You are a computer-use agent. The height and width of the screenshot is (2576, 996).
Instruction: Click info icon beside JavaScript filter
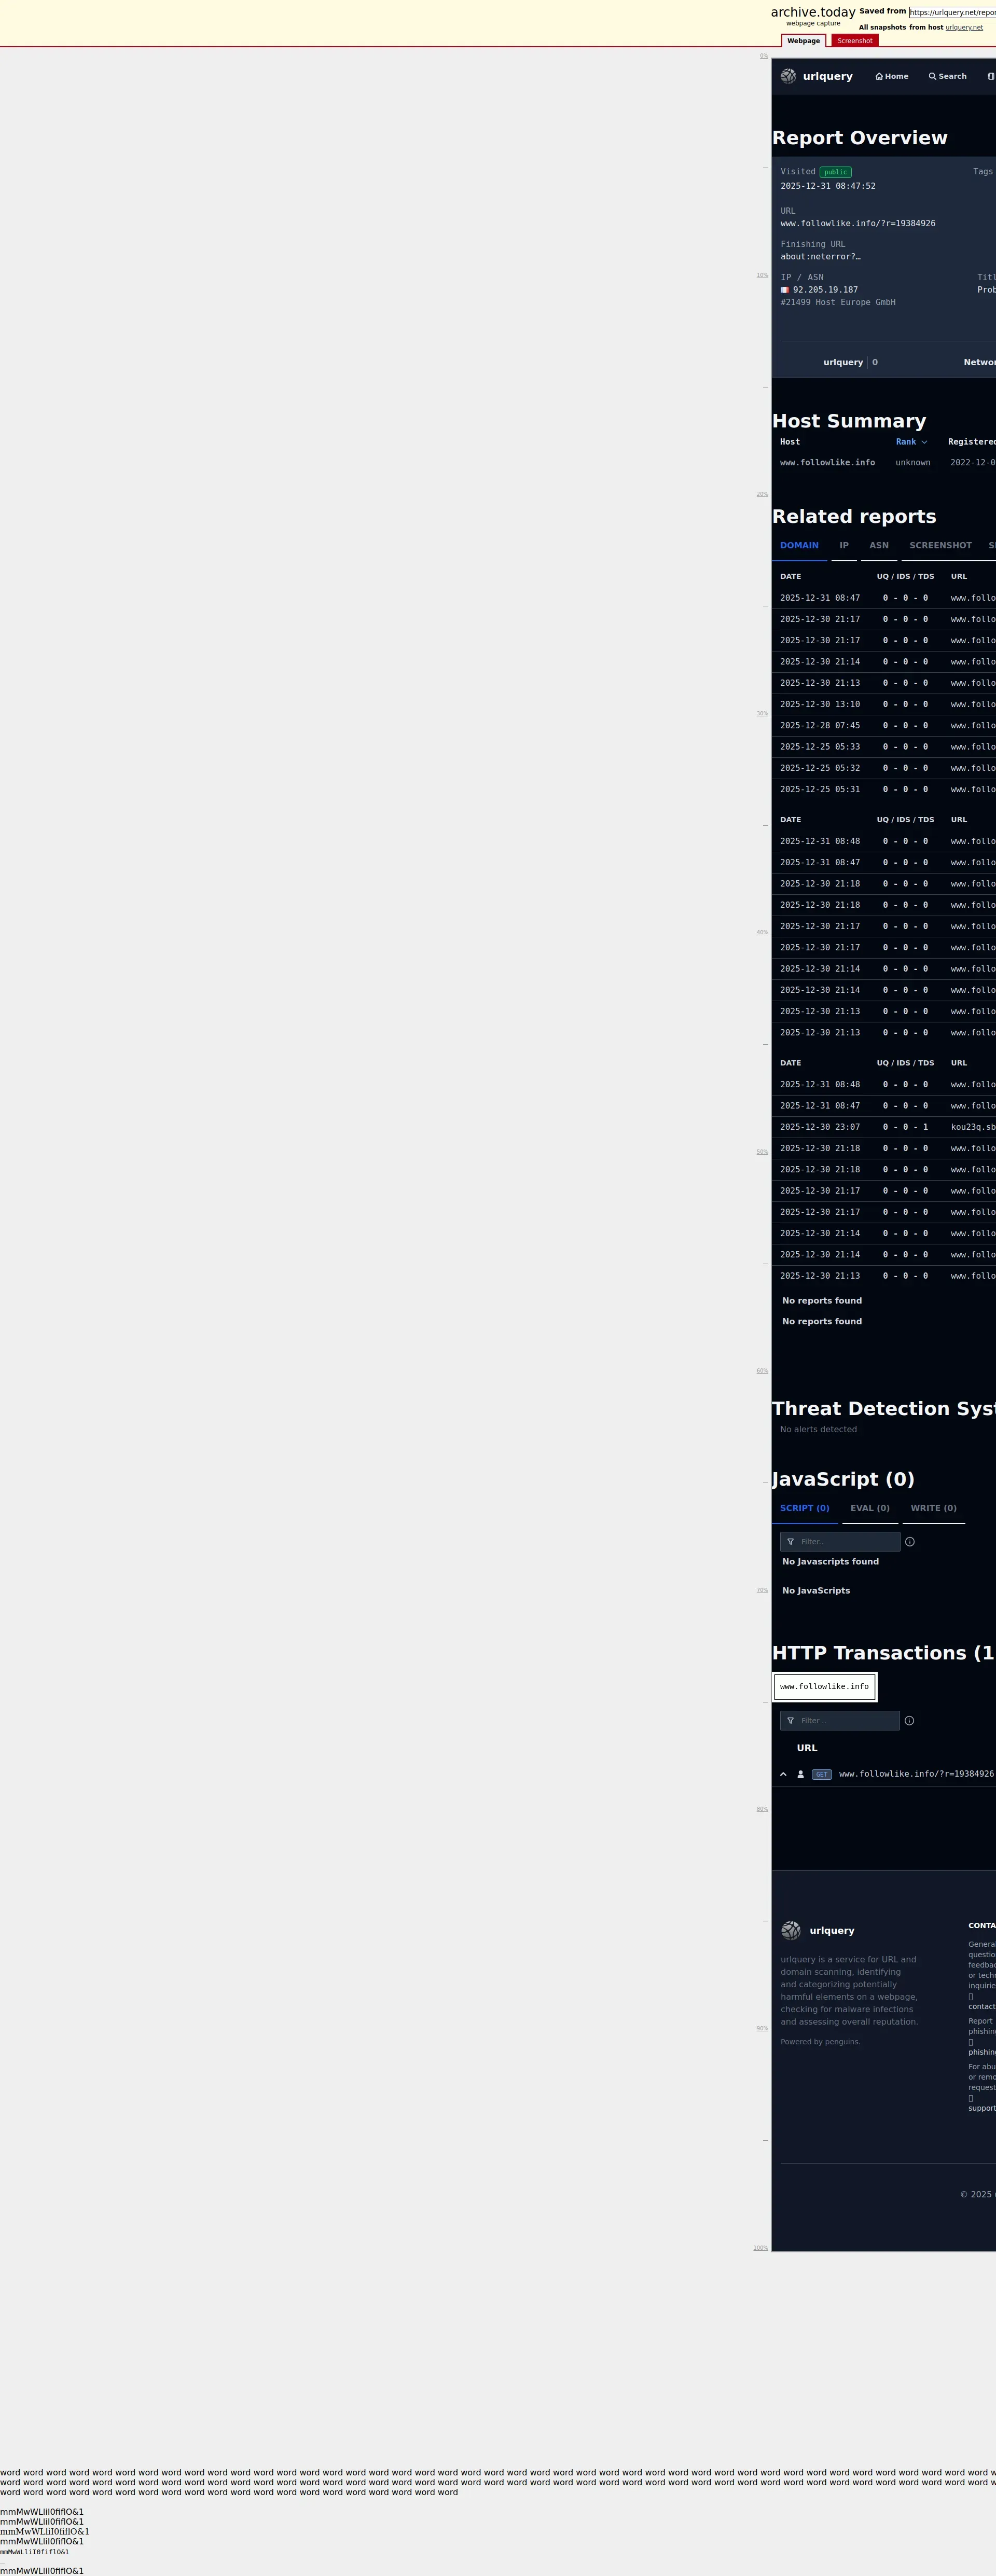coord(909,1541)
